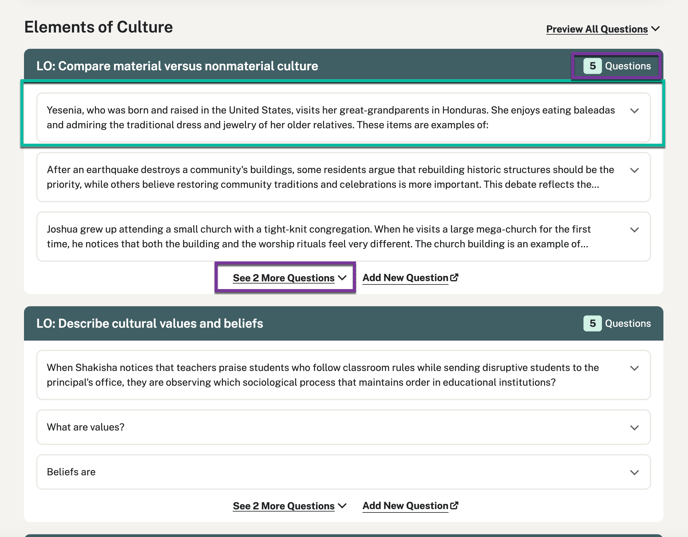Expand Joshua mega-church question chevron
Viewport: 688px width, 537px height.
pos(634,230)
